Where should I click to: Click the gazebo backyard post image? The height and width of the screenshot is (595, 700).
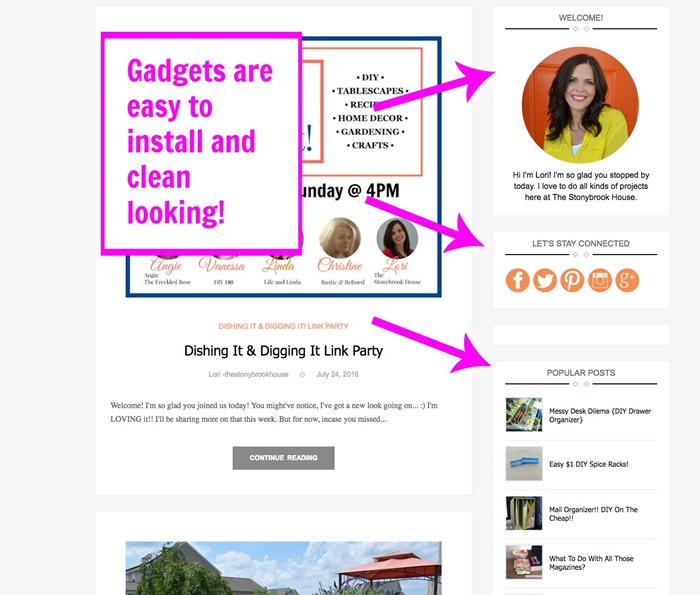[x=283, y=568]
